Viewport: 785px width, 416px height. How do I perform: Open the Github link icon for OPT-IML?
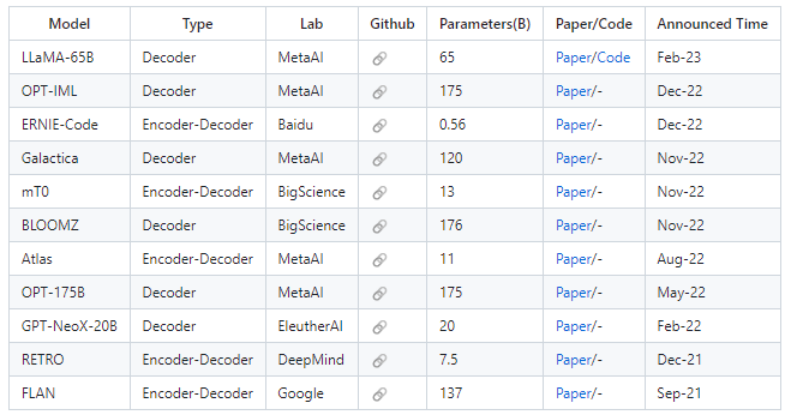pos(379,92)
